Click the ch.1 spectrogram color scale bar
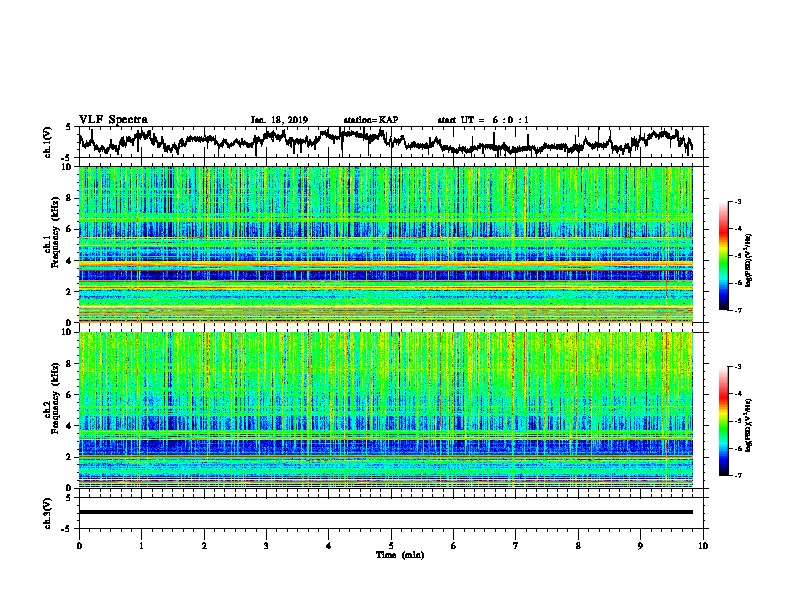The height and width of the screenshot is (612, 792). 723,256
